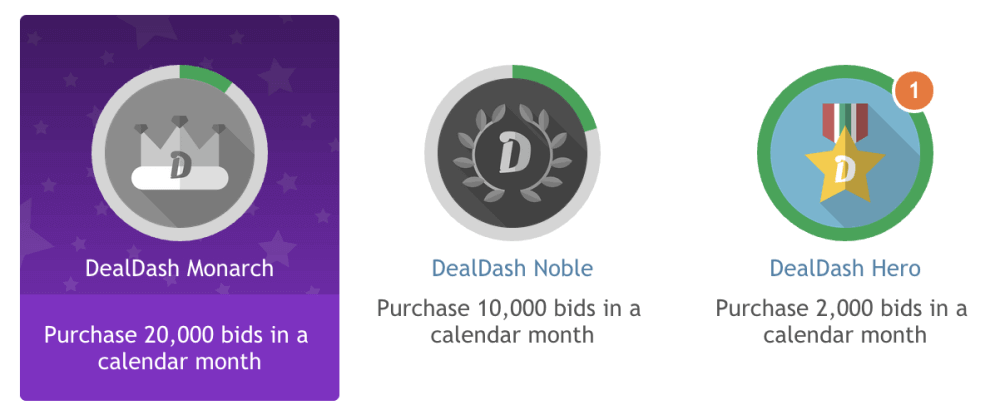The width and height of the screenshot is (1000, 415).
Task: Click the Monarch crown badge icon
Action: coord(180,152)
